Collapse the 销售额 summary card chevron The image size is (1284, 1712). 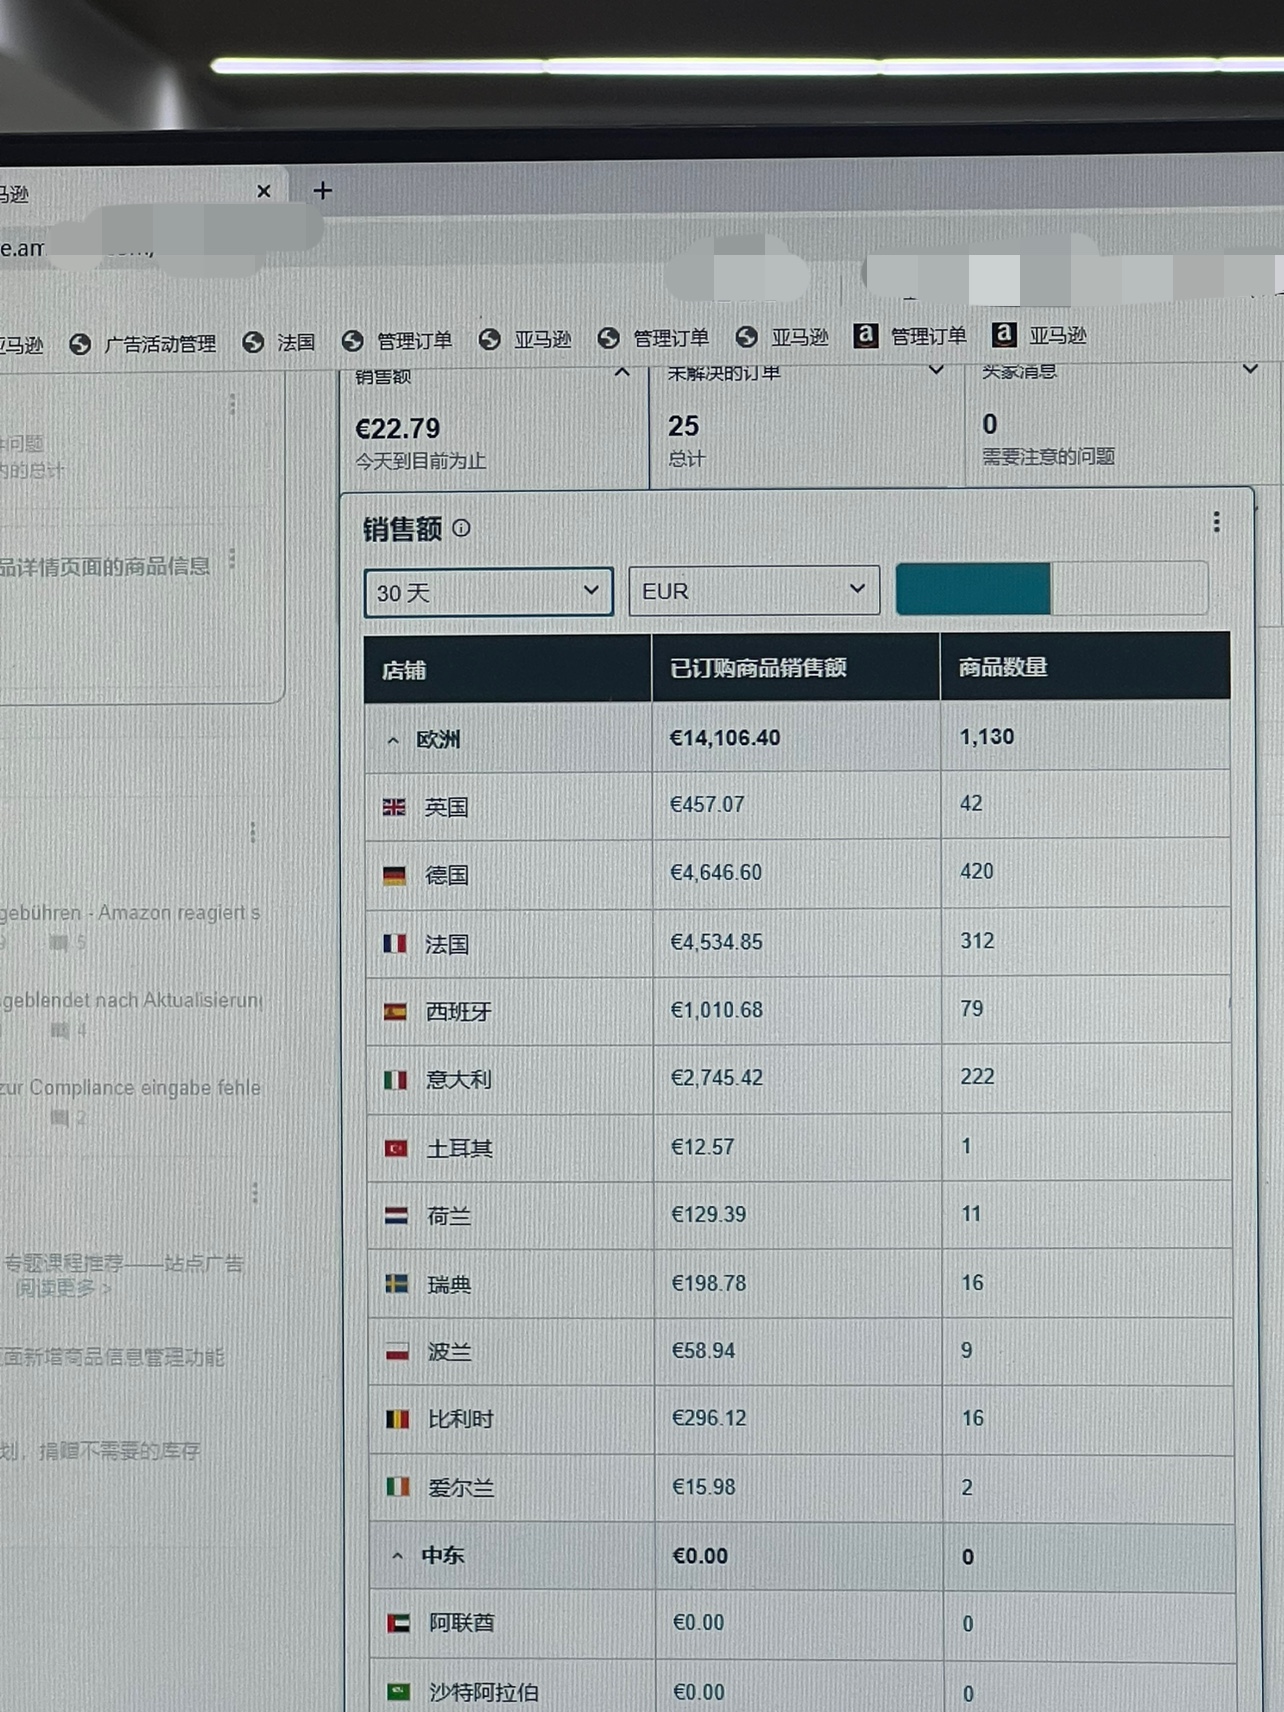click(622, 373)
